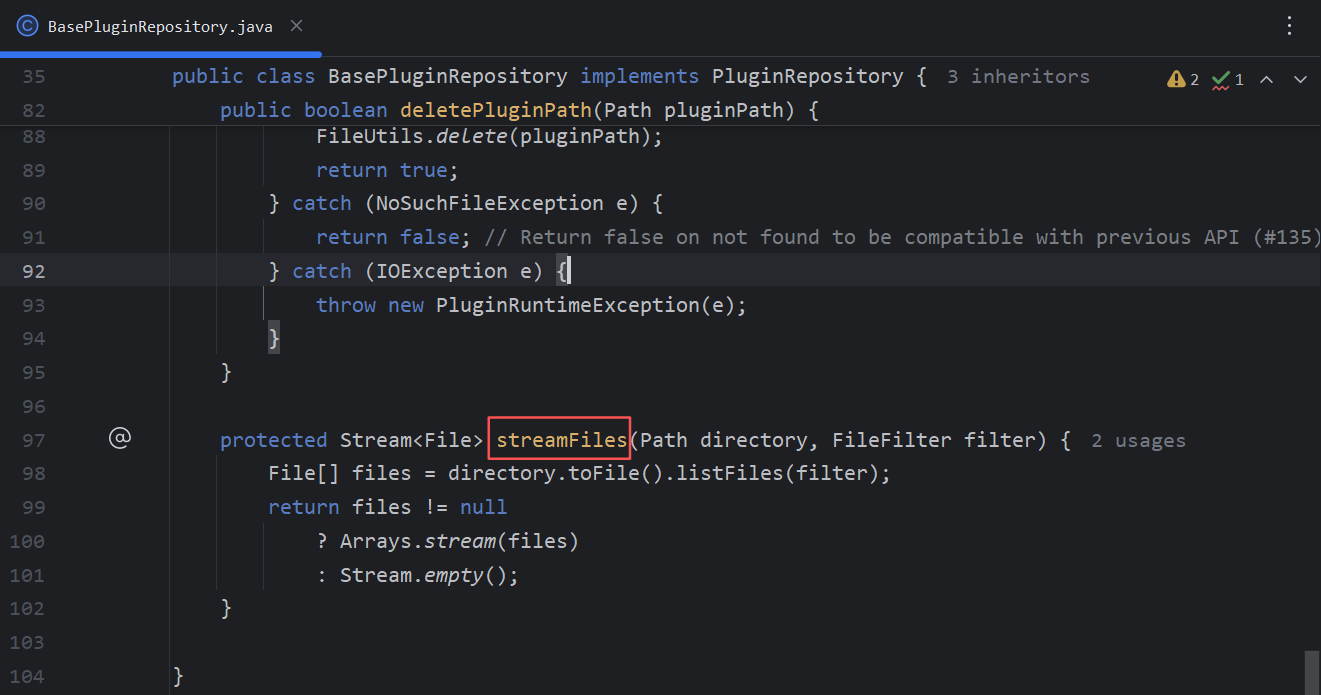Click the 'null' keyword on line 99
This screenshot has height=695, width=1321.
483,507
